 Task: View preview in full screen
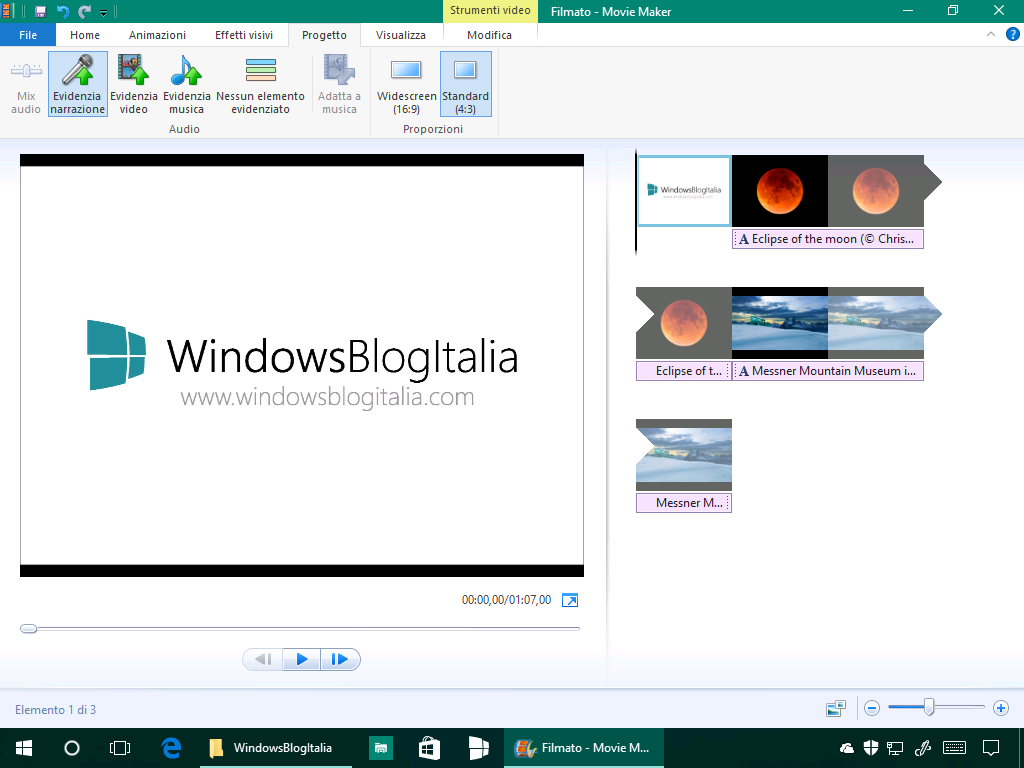569,600
